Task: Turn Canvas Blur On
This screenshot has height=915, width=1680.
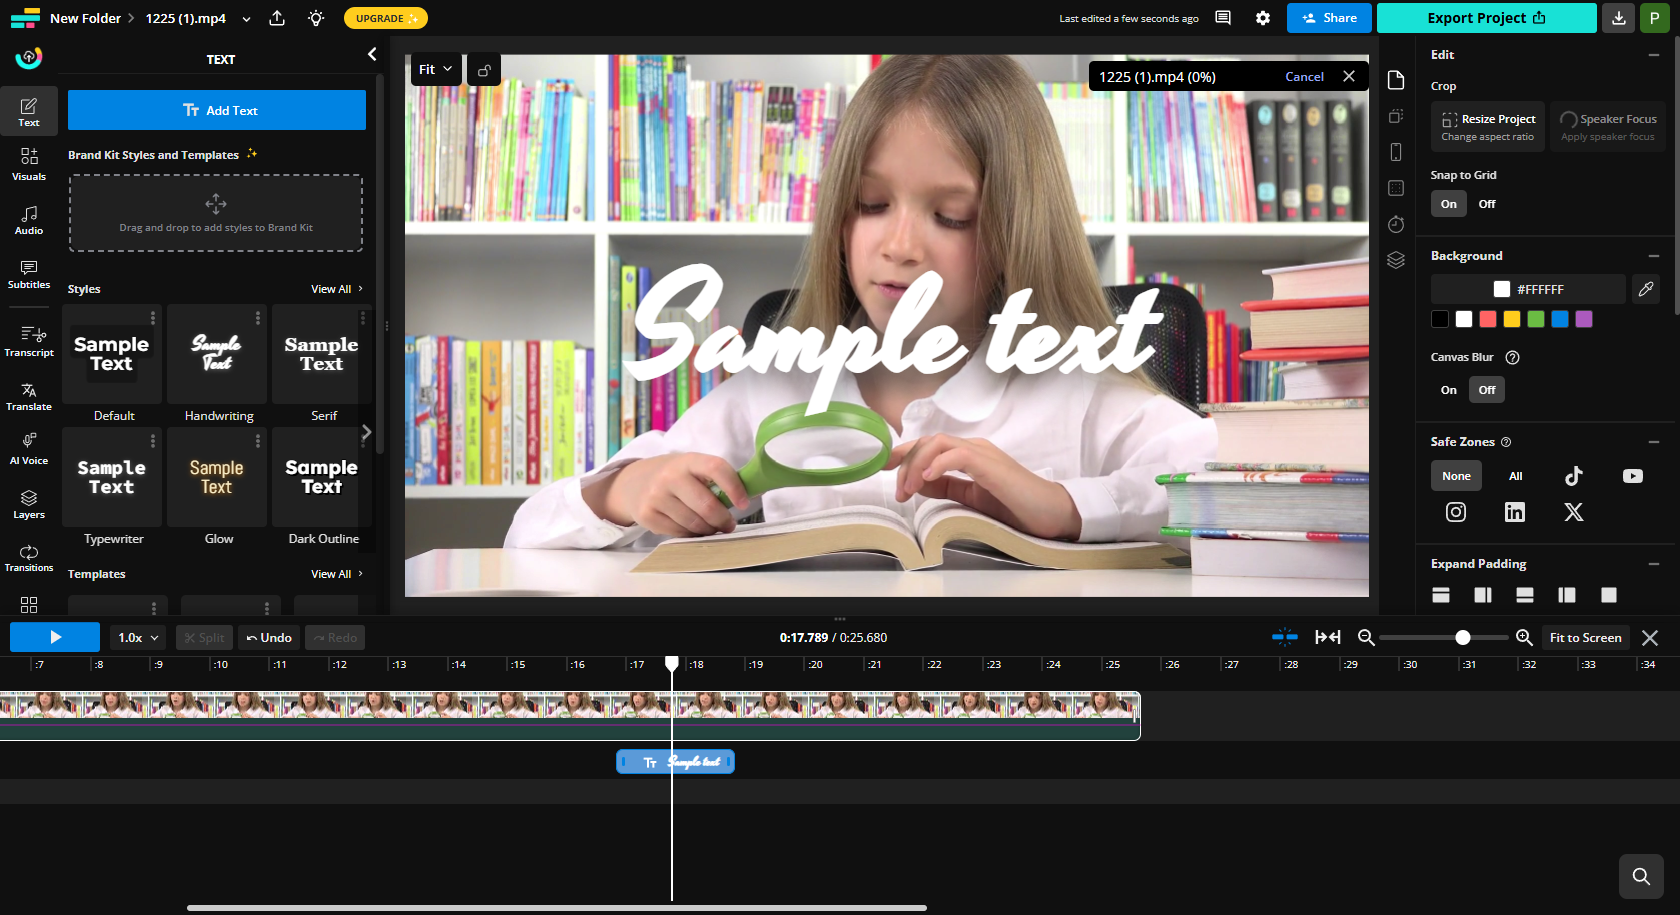Action: (x=1449, y=390)
